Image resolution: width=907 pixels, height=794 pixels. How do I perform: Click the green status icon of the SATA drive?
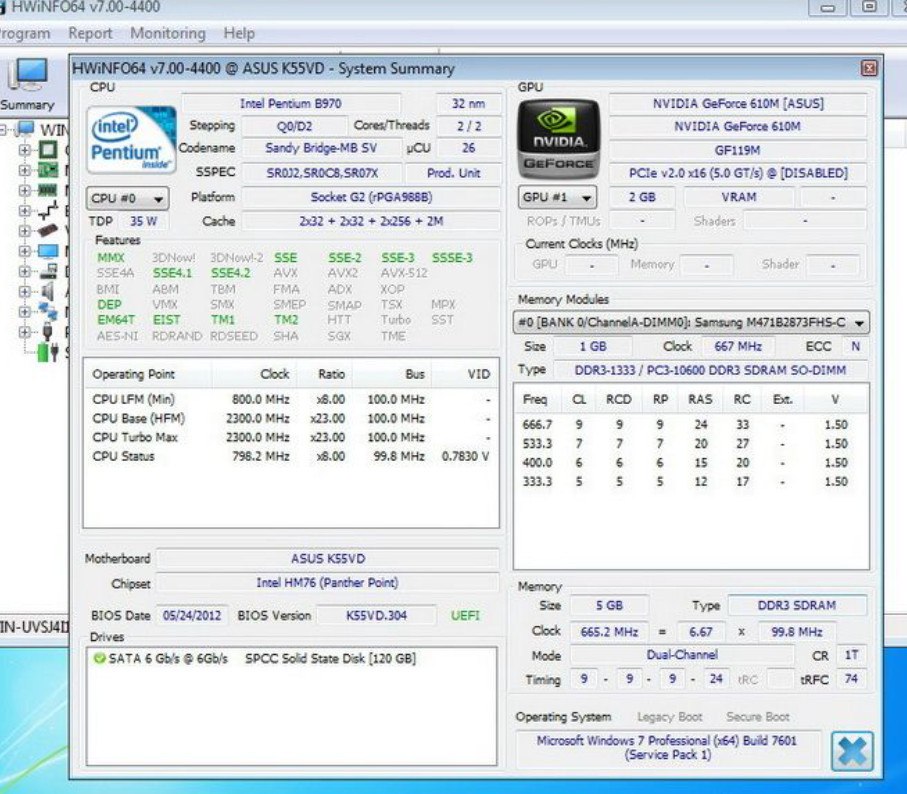coord(99,658)
